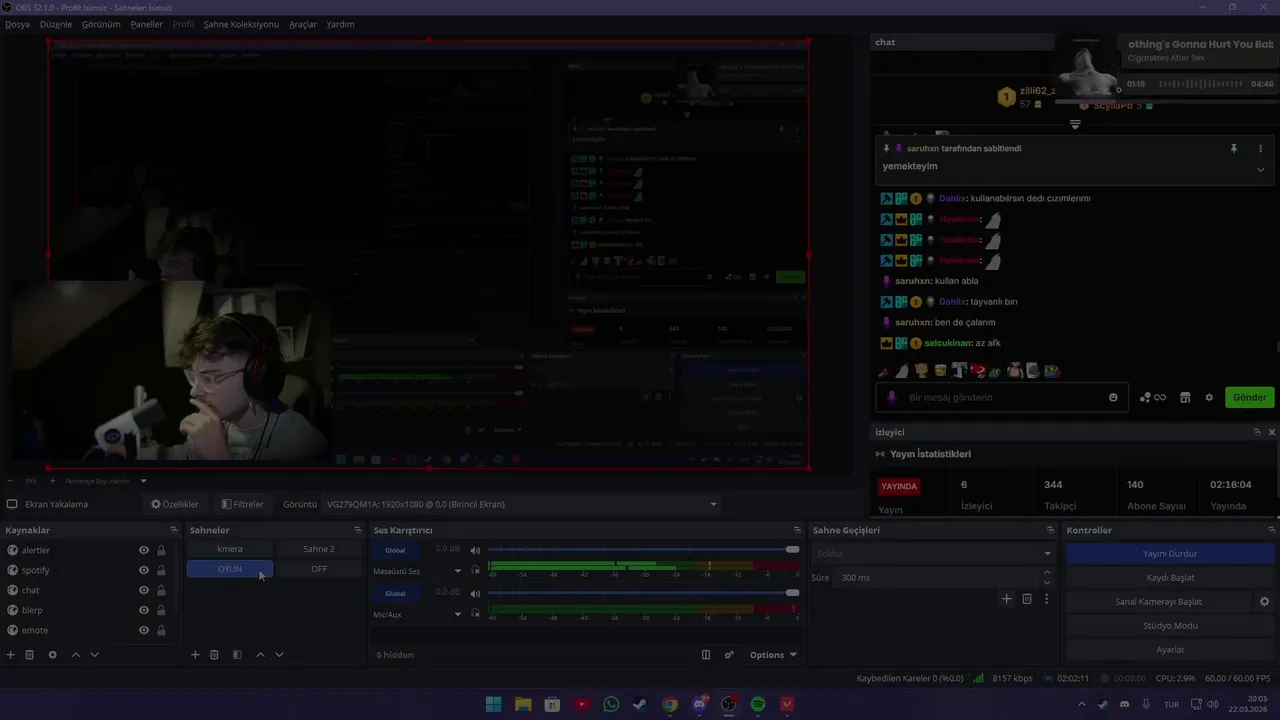Move scene up arrow in Sahneler

[x=260, y=655]
